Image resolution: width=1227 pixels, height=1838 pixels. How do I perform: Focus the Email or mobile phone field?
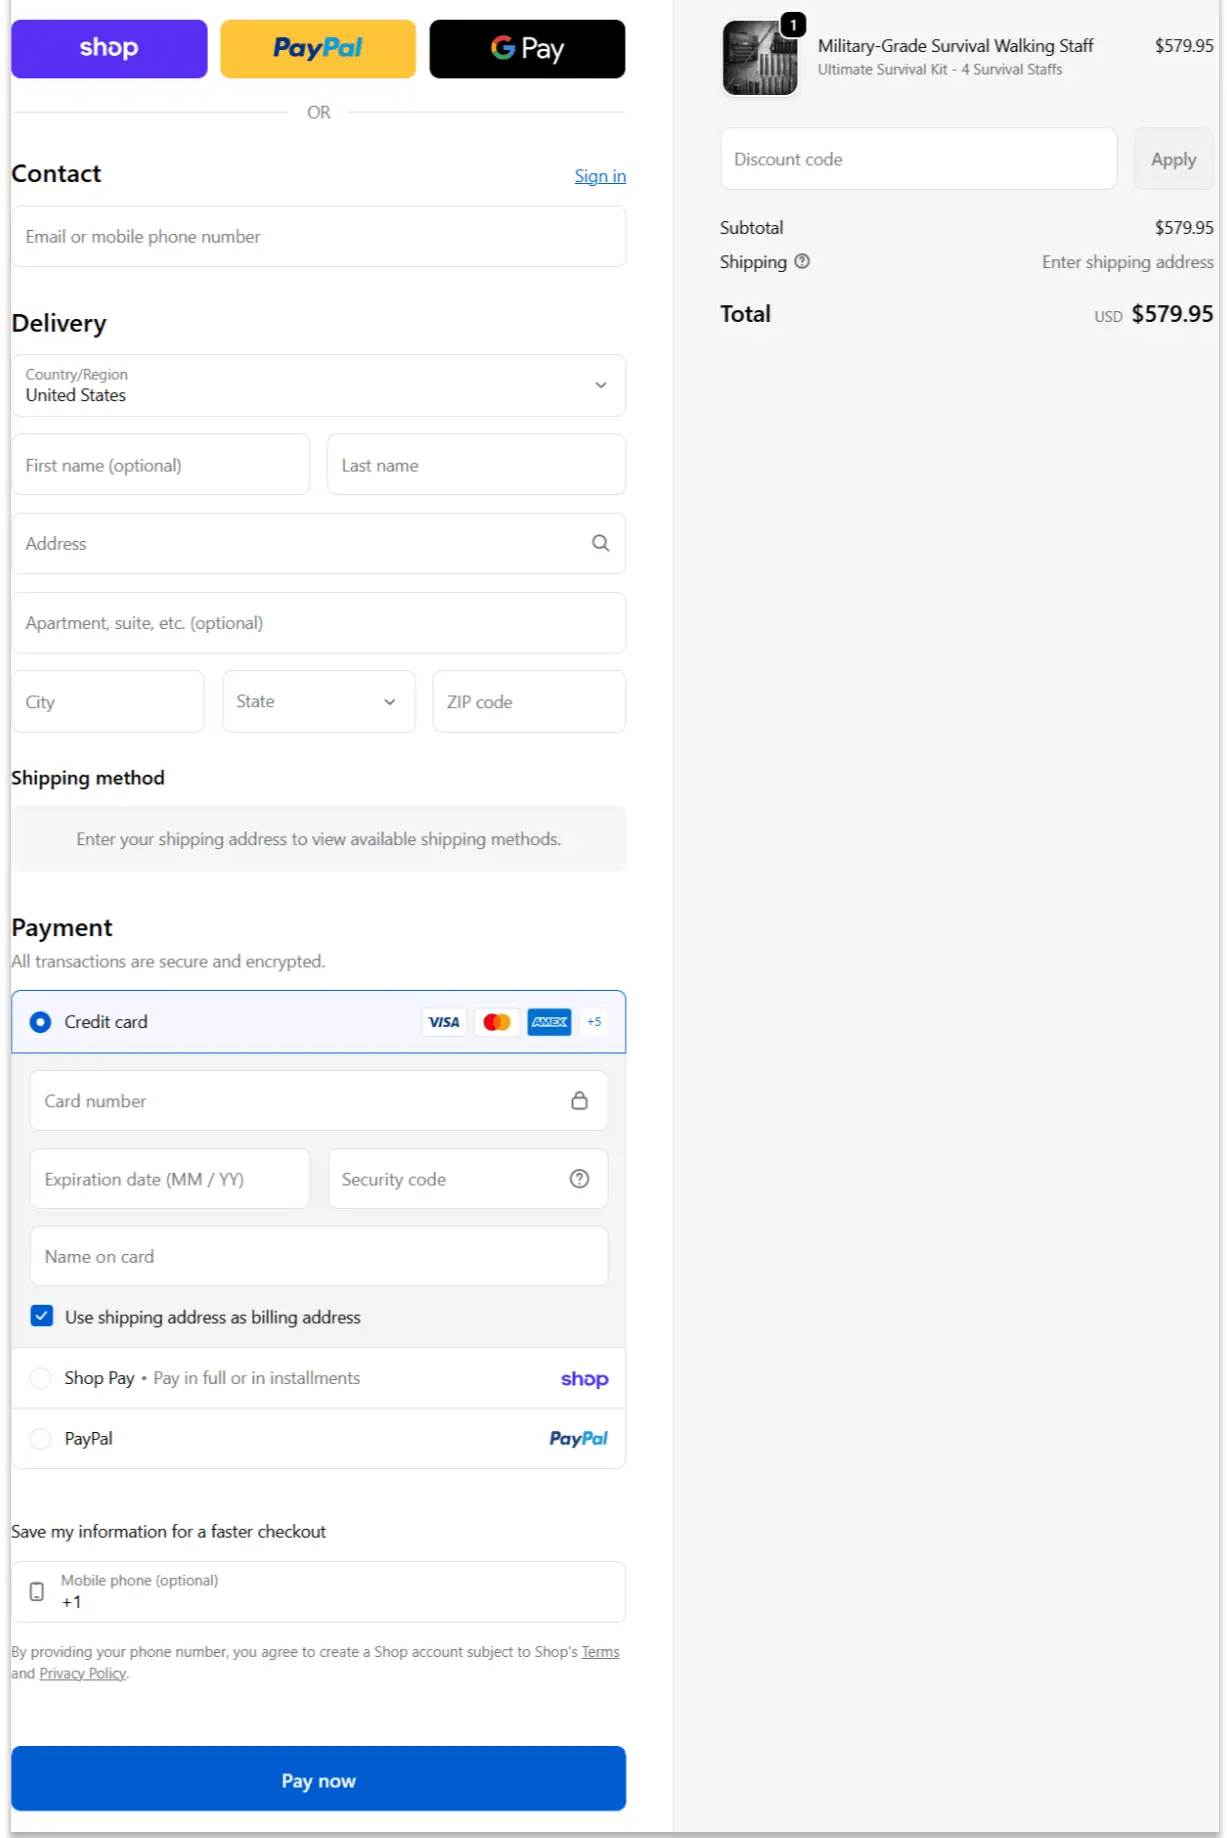(319, 236)
